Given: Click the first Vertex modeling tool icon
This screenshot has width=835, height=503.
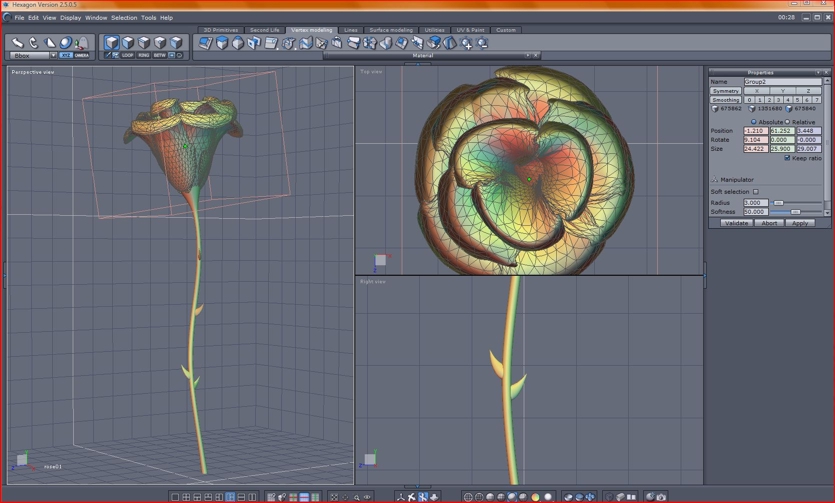Looking at the screenshot, I should 205,43.
